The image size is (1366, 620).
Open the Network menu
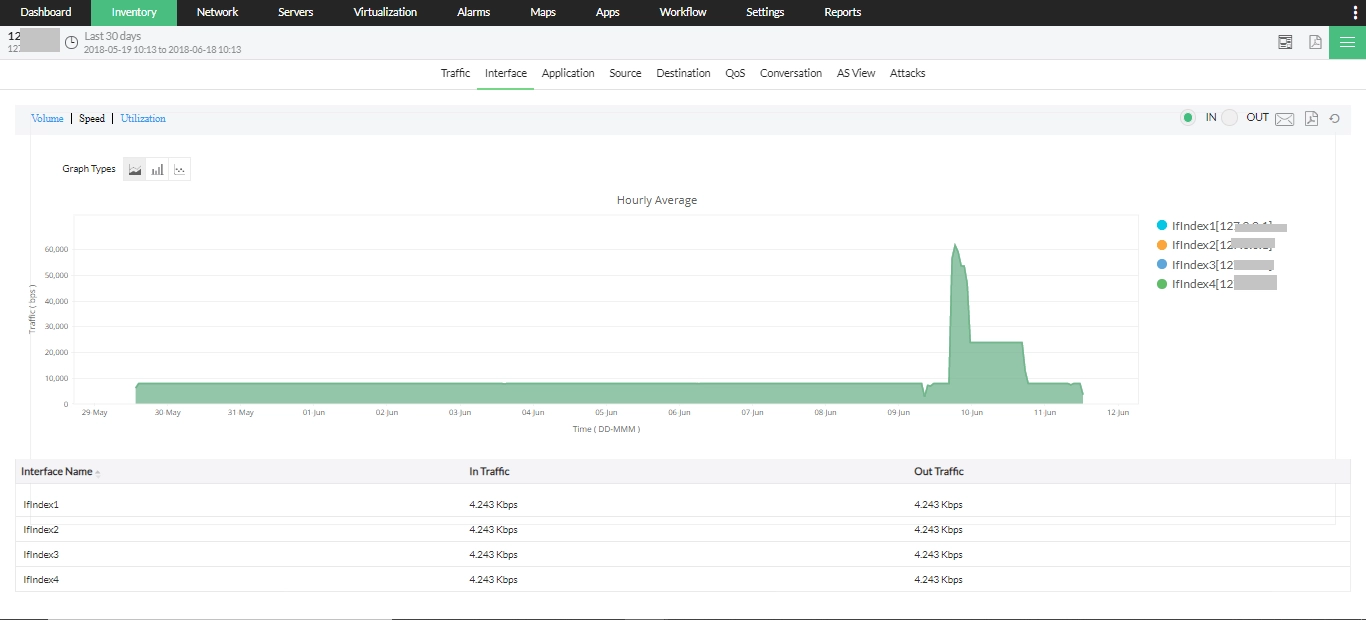(x=217, y=12)
